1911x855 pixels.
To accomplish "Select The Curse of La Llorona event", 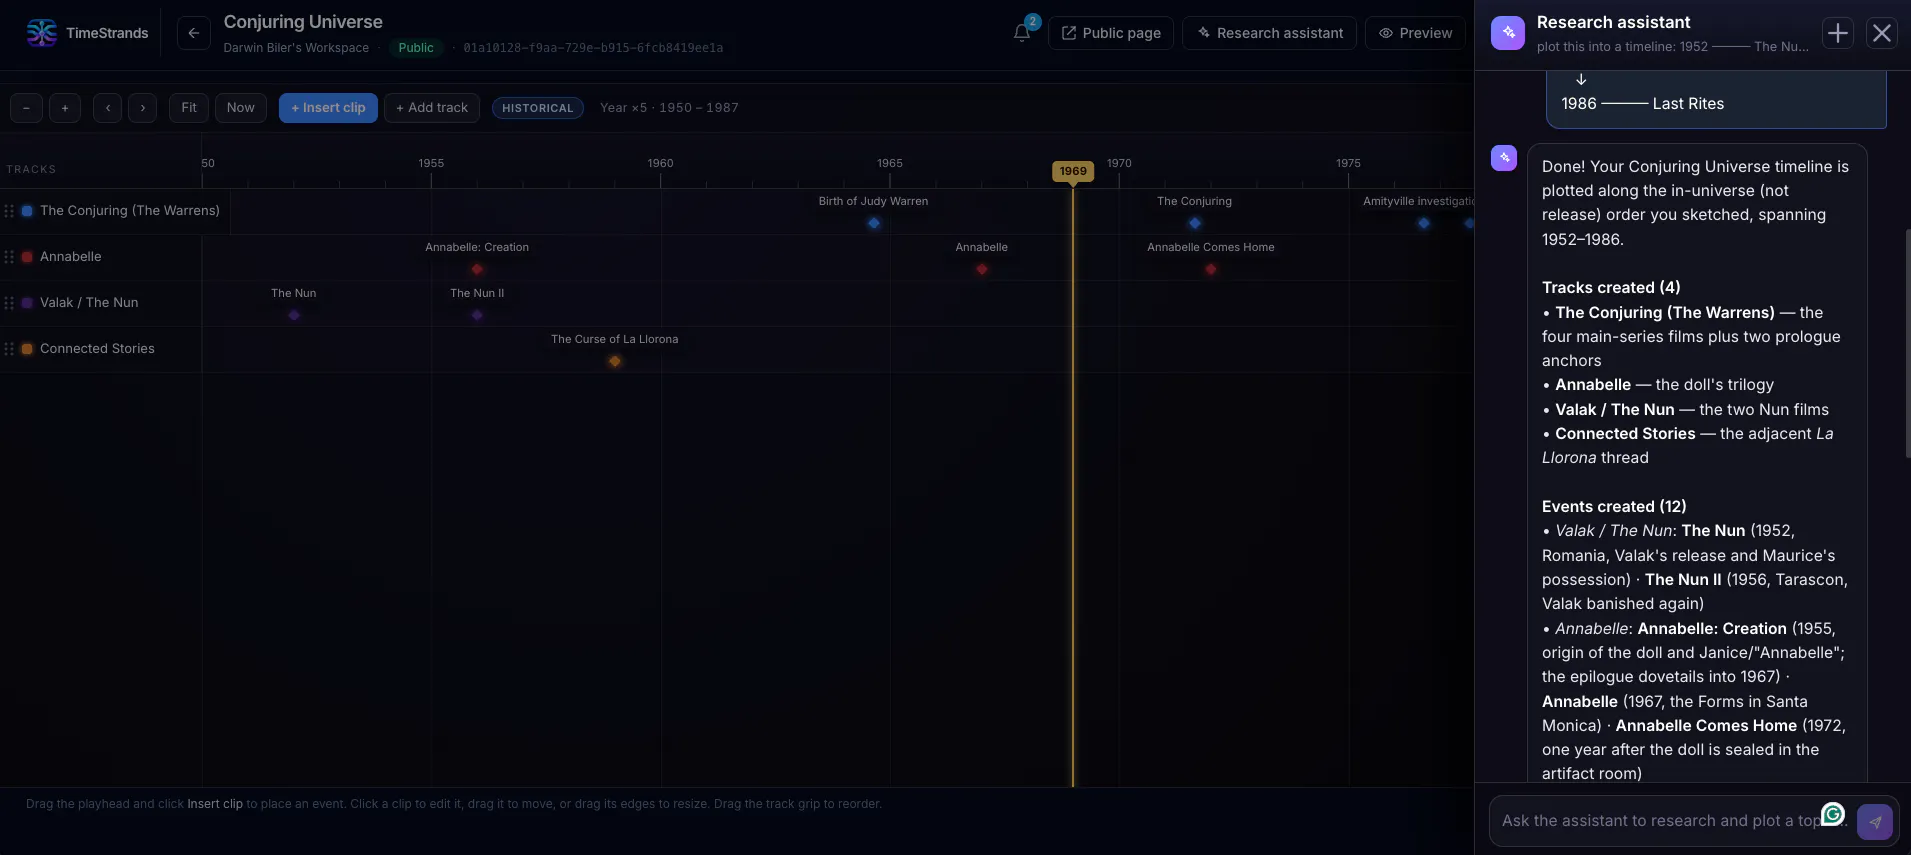I will click(x=615, y=361).
